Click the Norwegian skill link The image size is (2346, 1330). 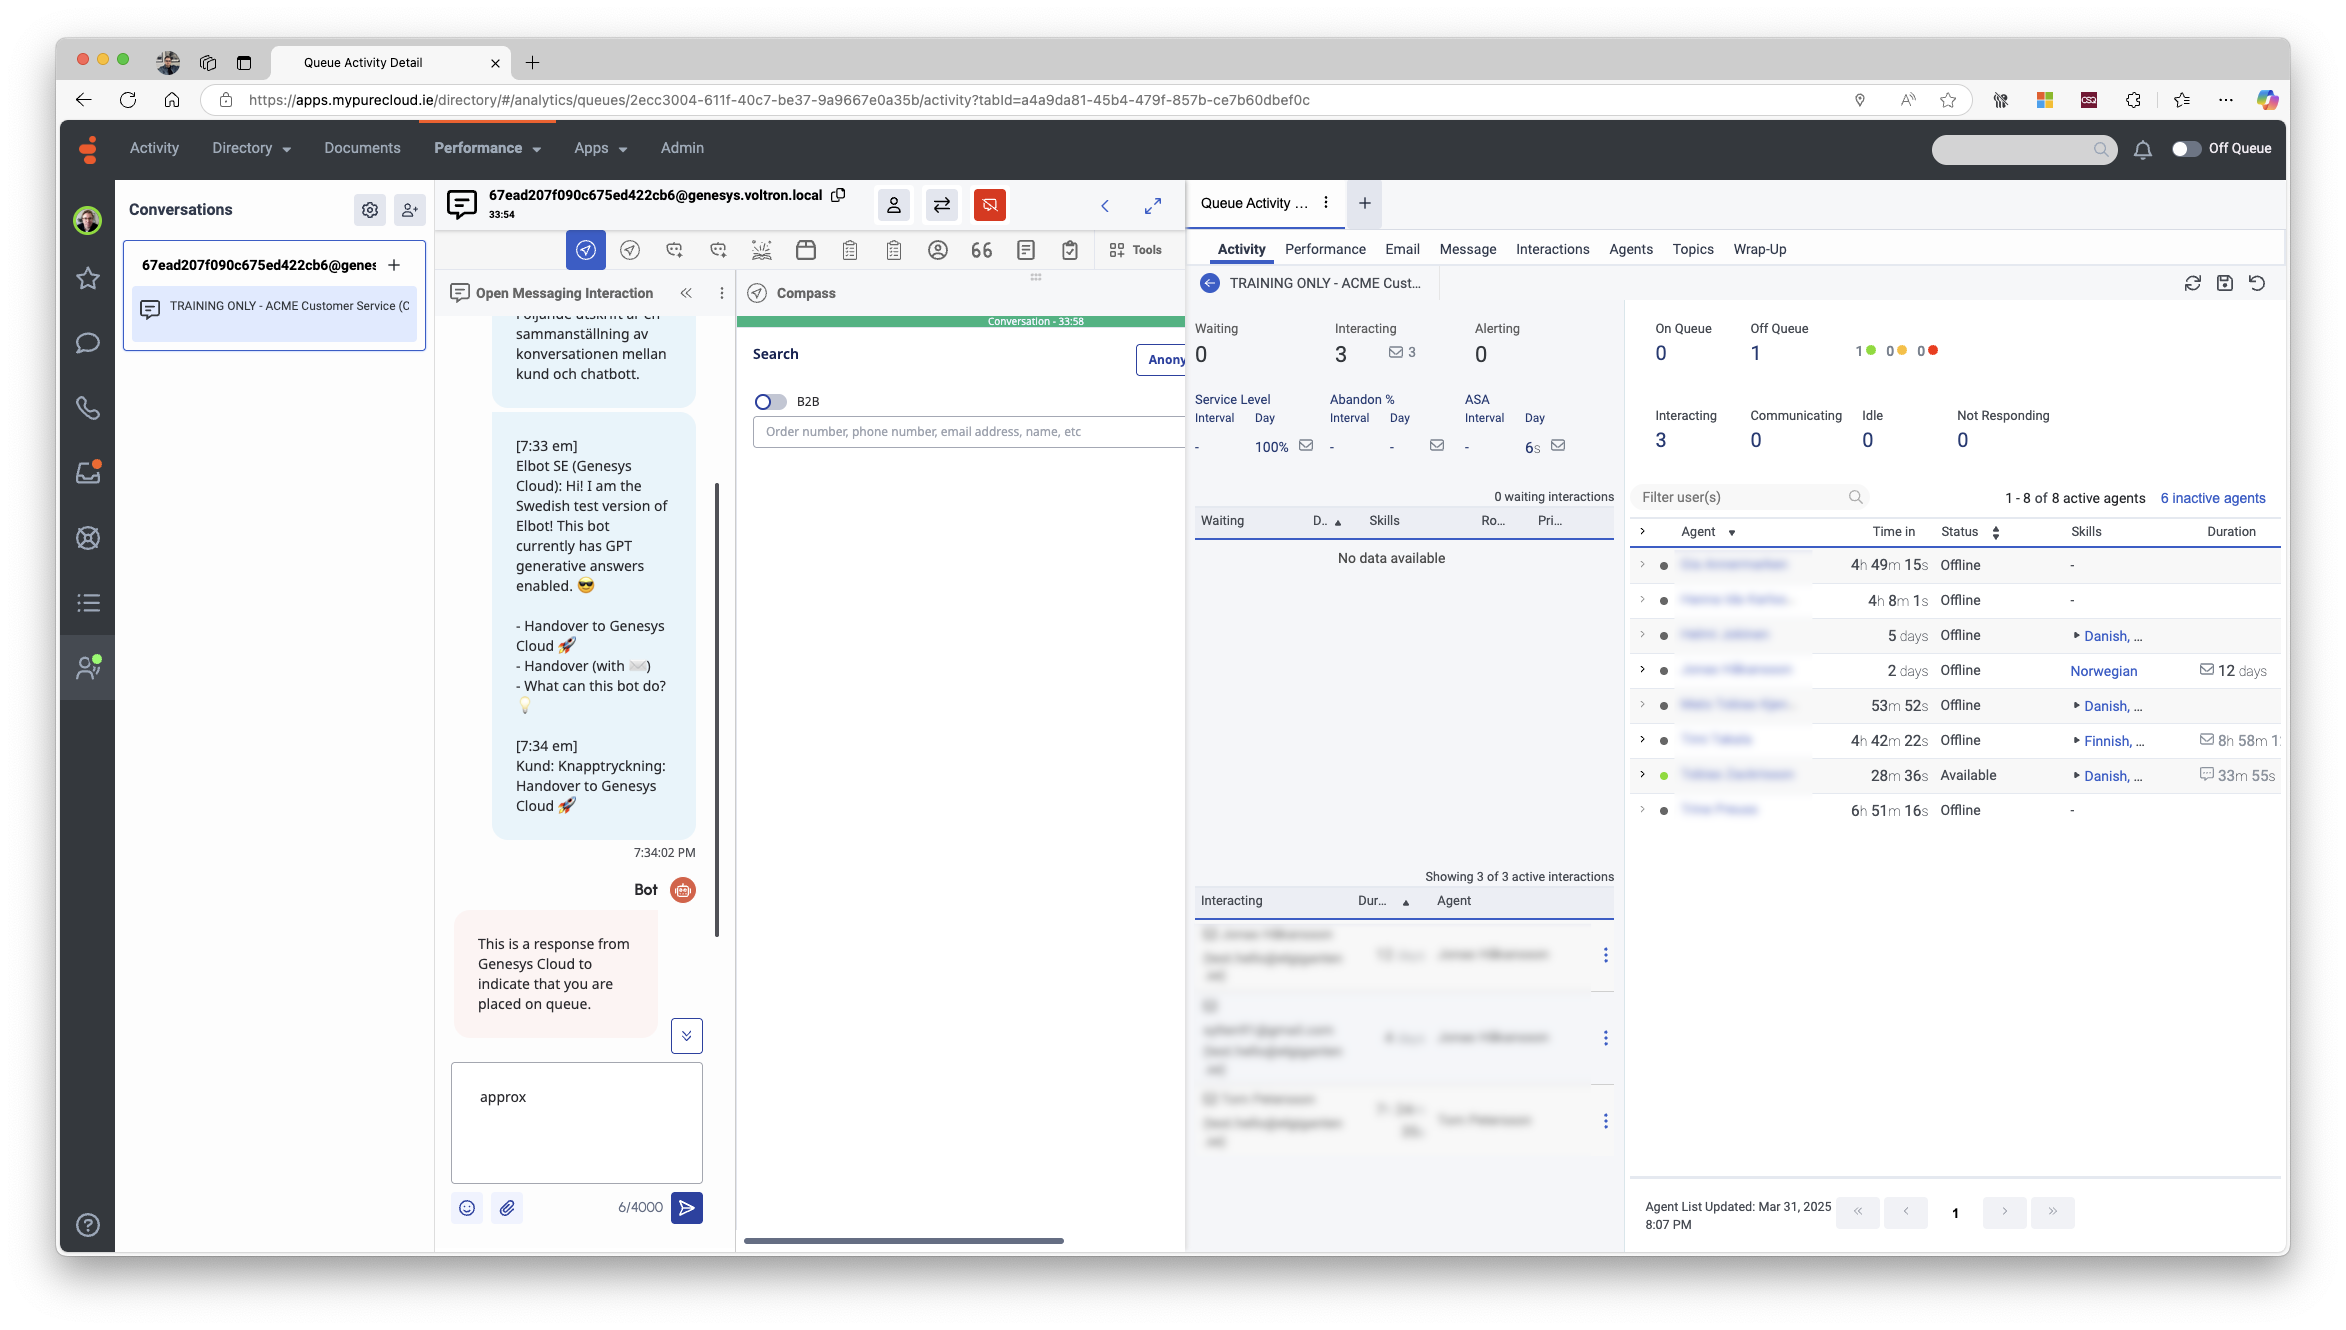[x=2103, y=671]
